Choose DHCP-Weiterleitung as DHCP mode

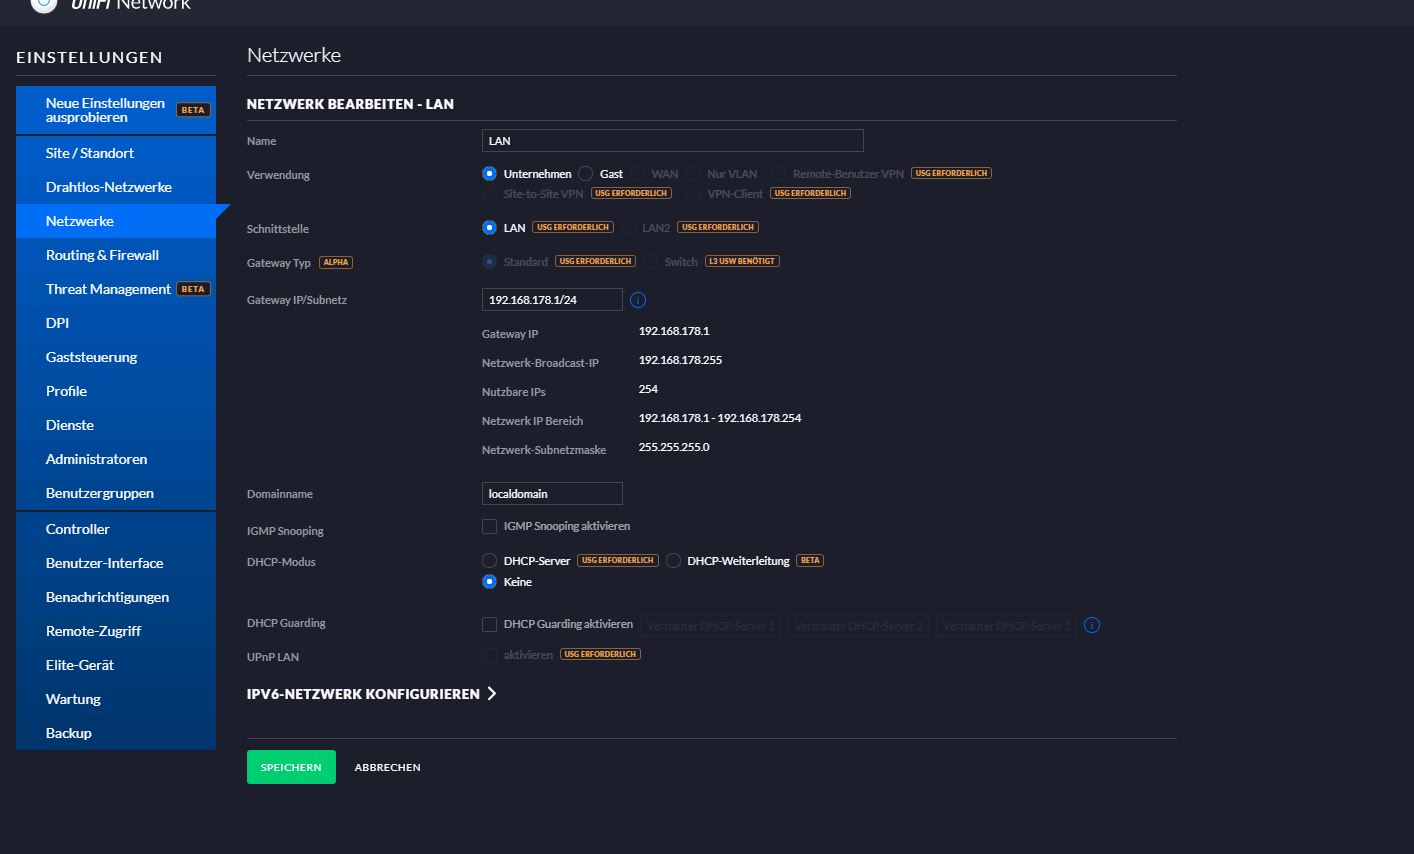coord(674,561)
